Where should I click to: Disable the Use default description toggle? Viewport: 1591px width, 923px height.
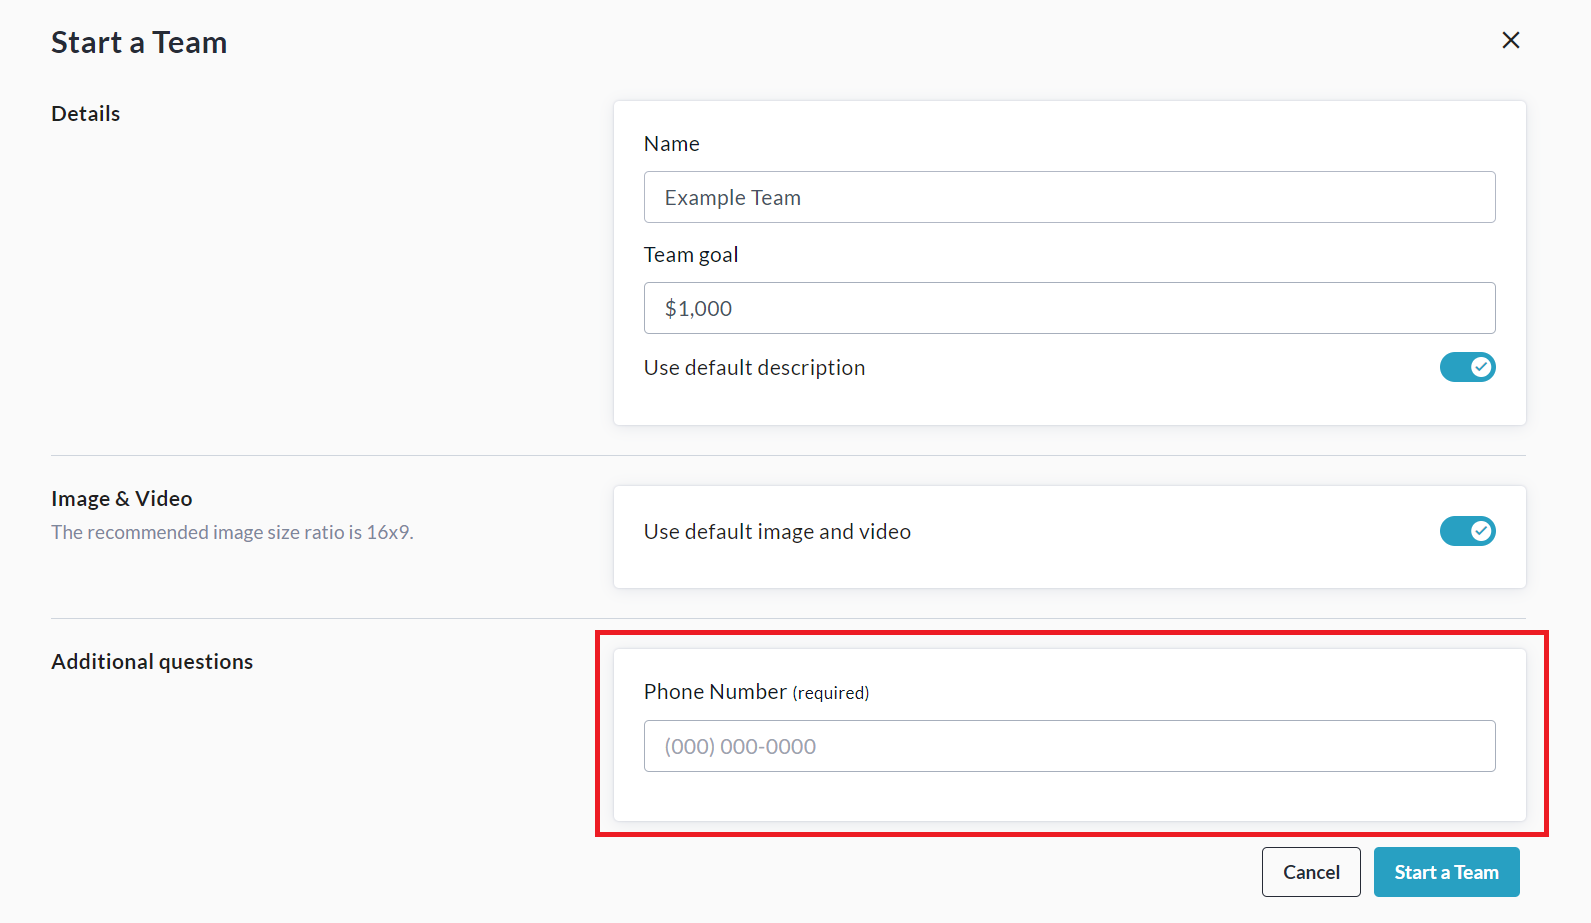(1467, 367)
